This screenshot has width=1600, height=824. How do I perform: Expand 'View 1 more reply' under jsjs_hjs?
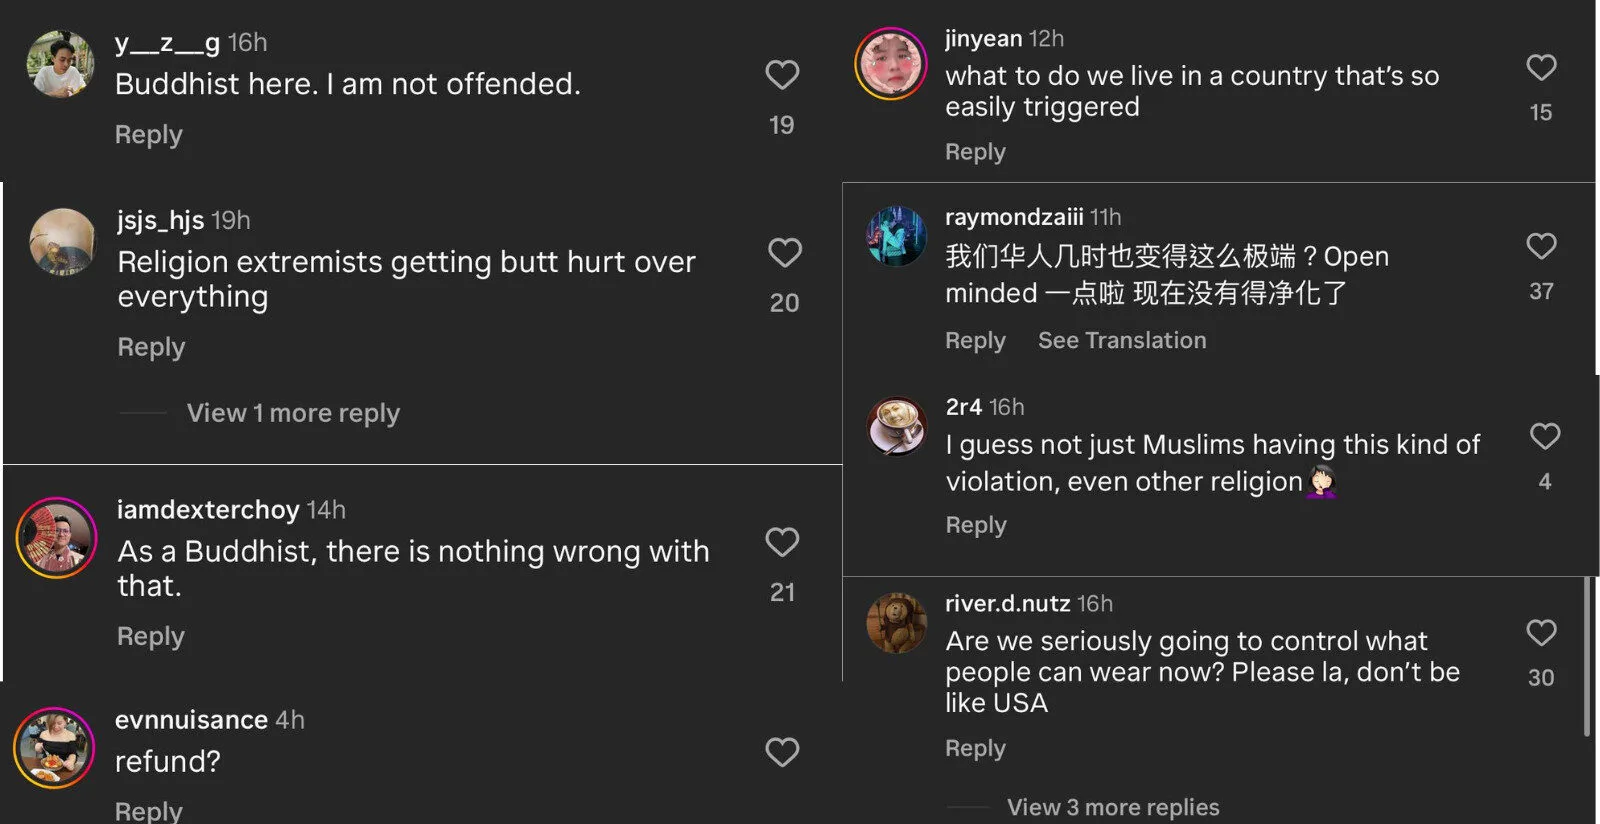coord(293,413)
